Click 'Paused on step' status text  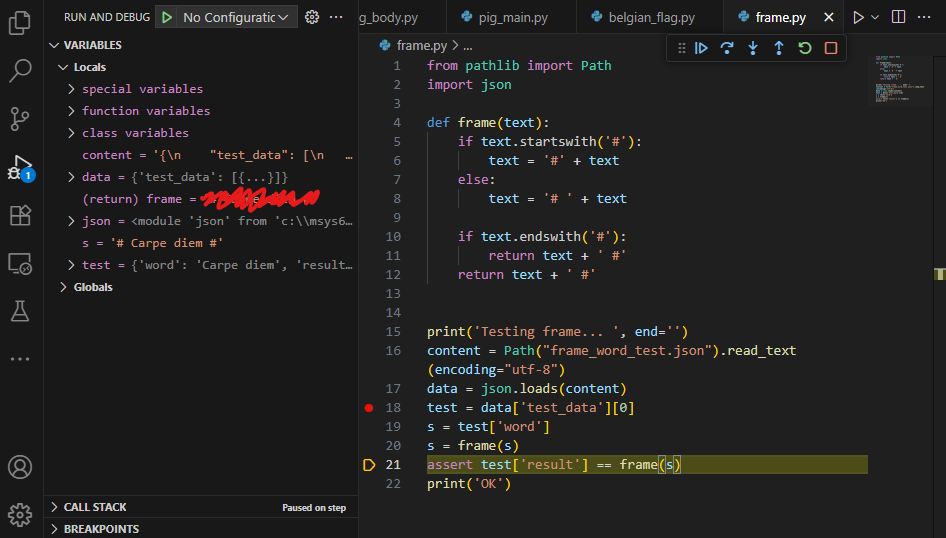314,508
